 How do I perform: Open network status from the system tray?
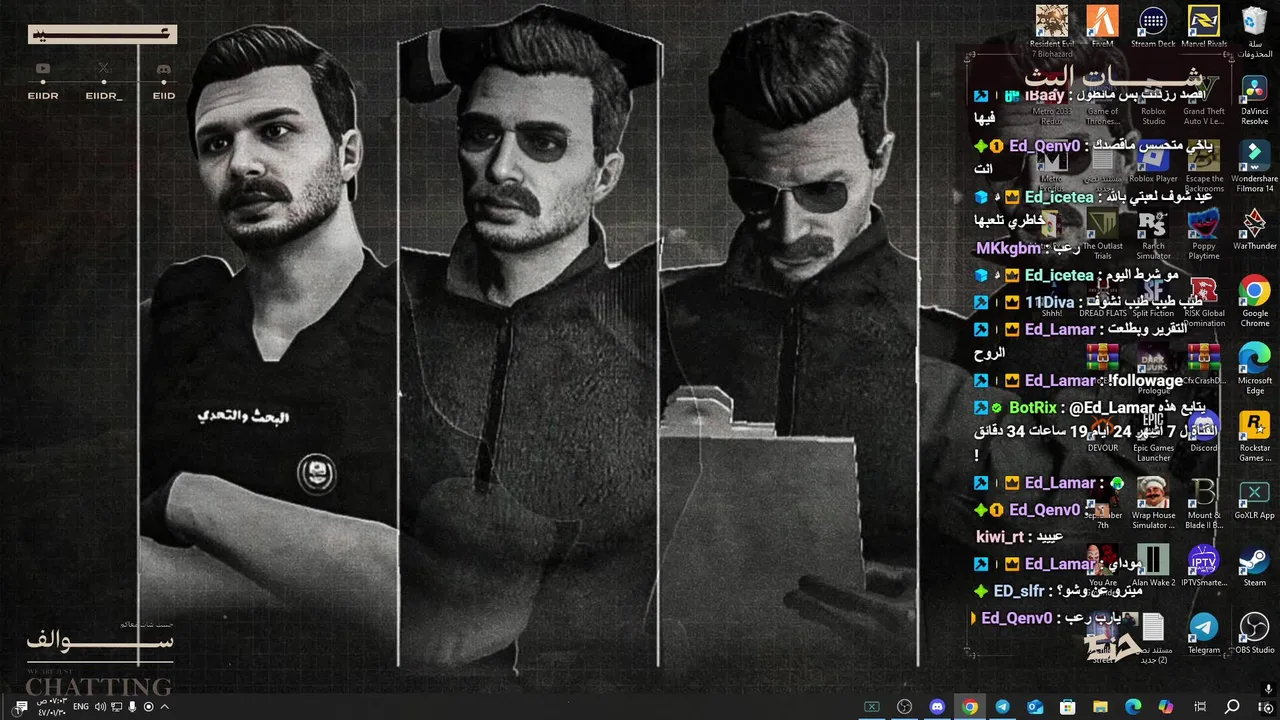tap(116, 707)
